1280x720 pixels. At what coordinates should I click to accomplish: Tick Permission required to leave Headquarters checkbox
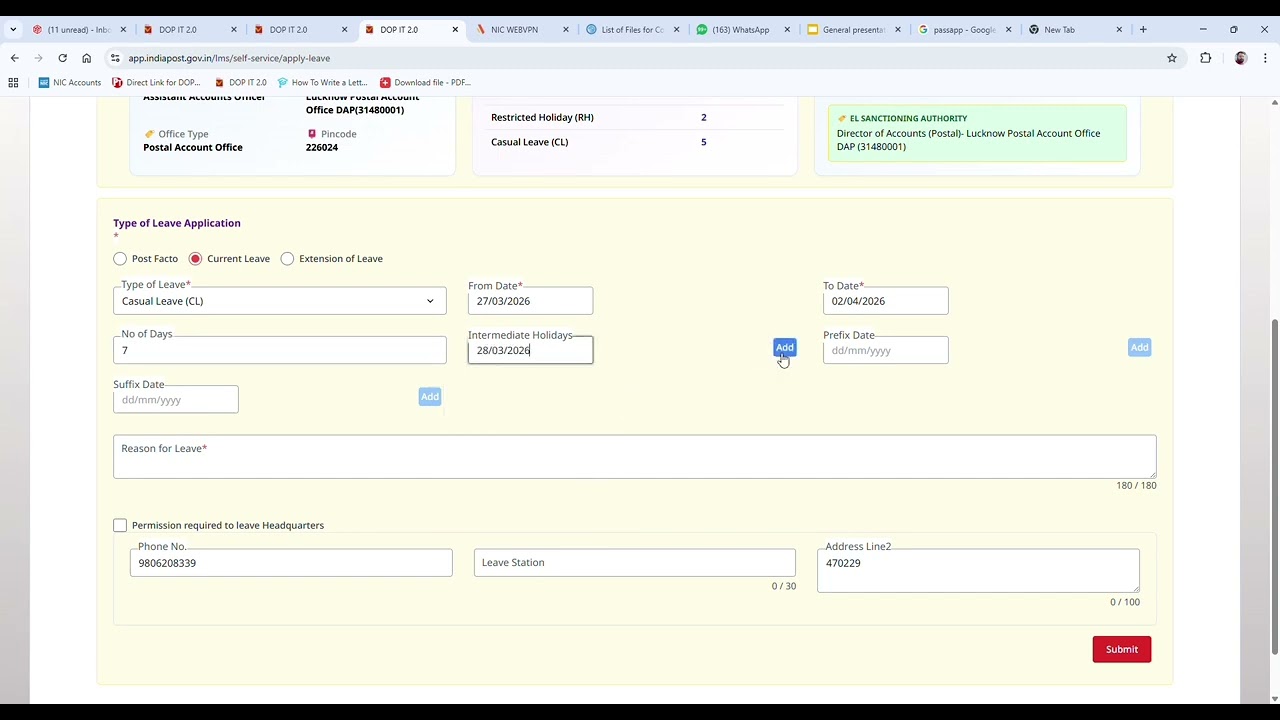[x=120, y=525]
